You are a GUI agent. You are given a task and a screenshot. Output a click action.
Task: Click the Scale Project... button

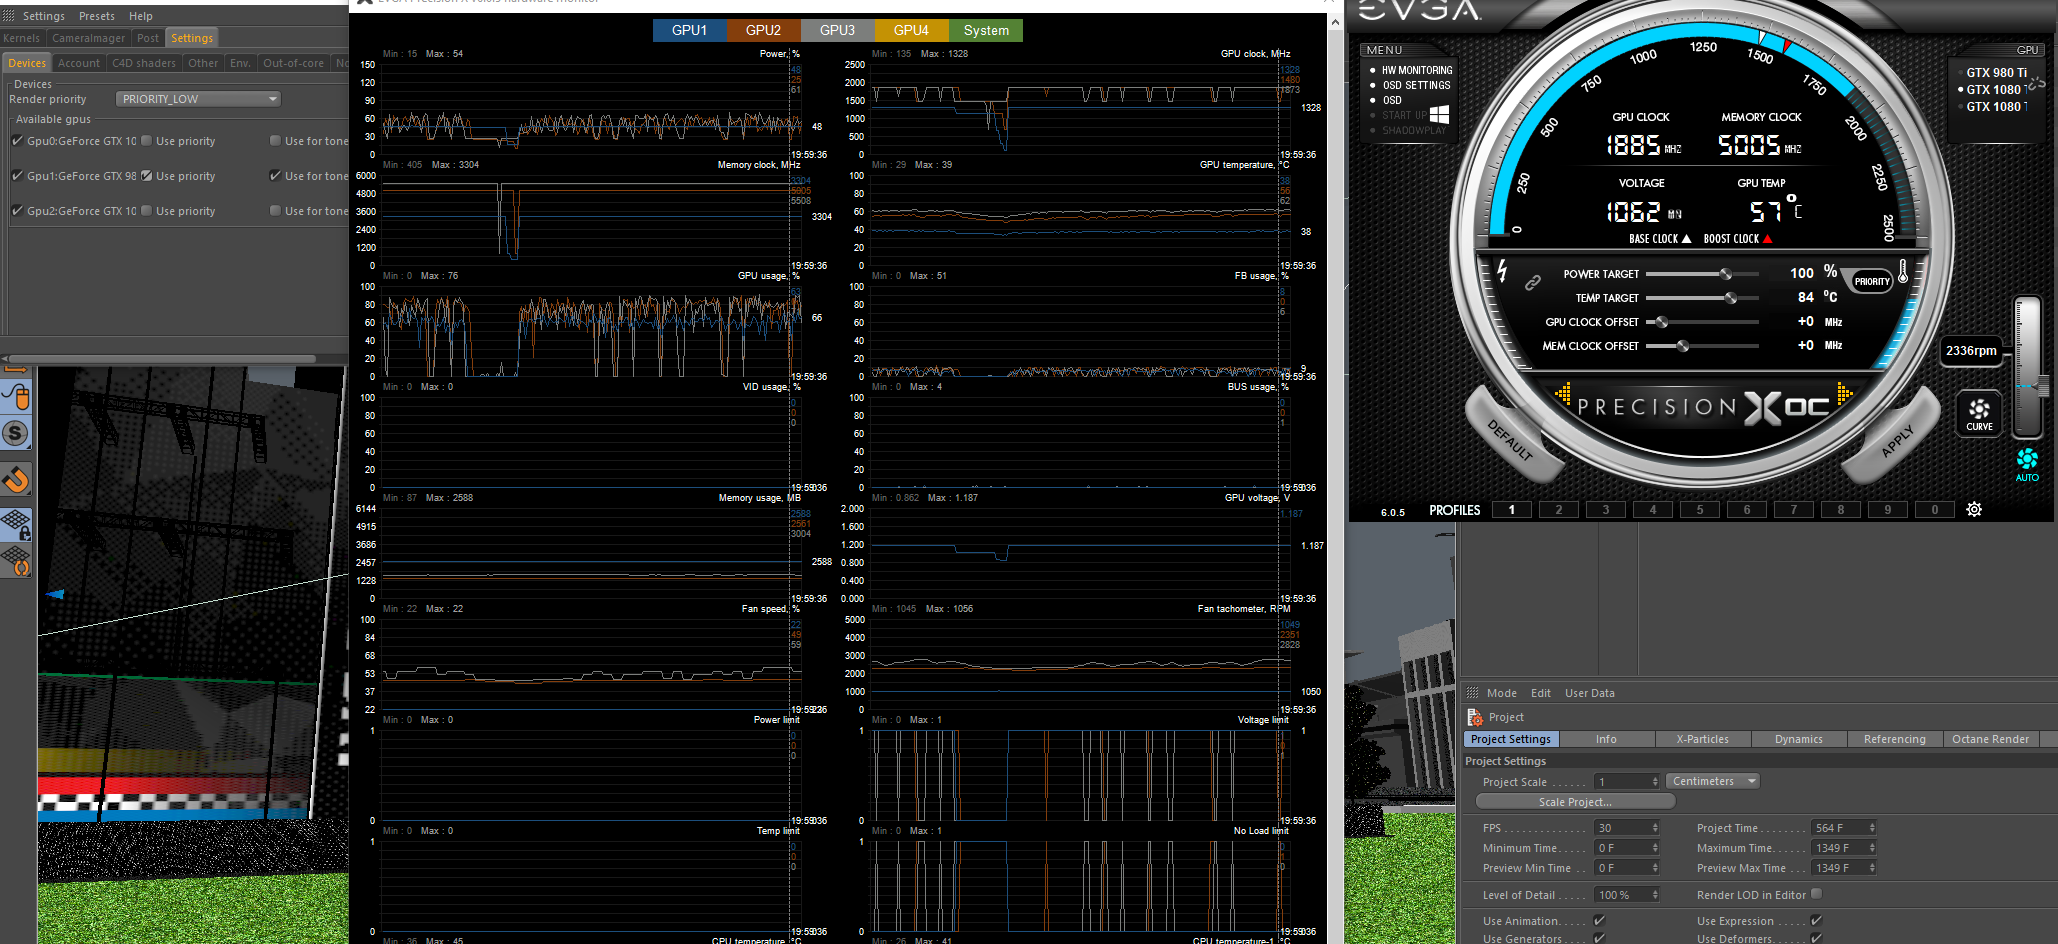1575,802
